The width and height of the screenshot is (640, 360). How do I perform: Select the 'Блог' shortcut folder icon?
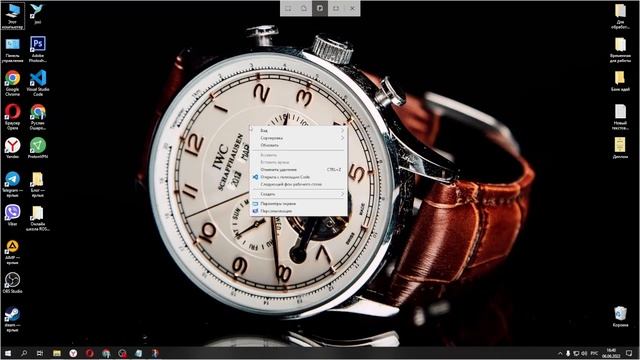coord(38,184)
